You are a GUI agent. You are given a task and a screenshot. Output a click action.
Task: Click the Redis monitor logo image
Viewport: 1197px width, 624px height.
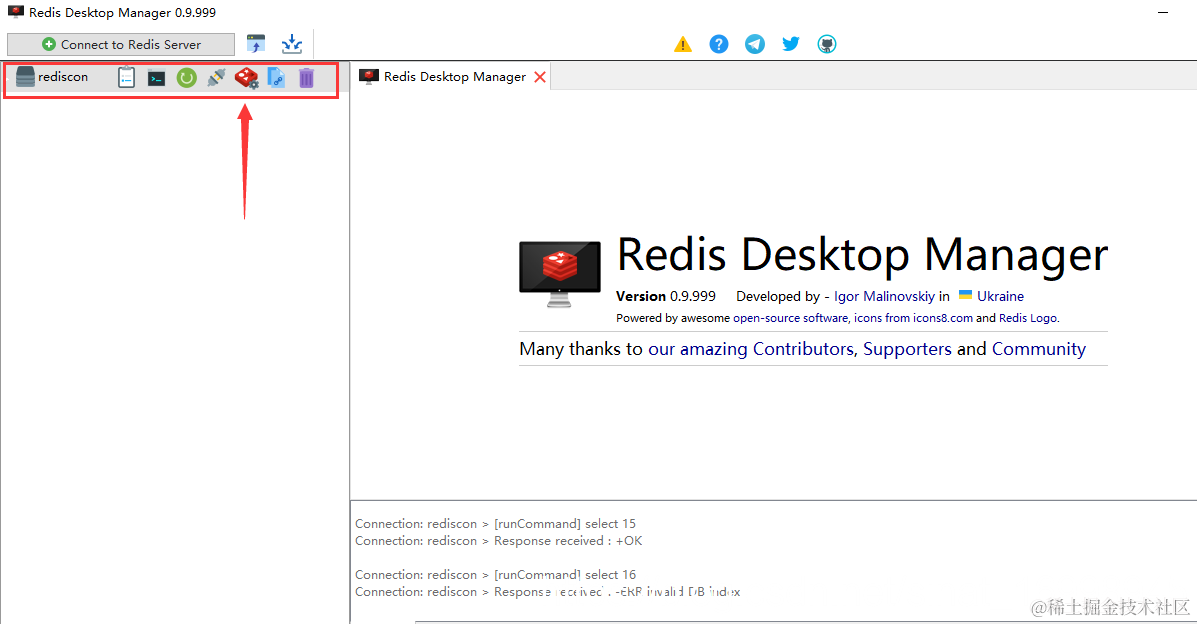pos(560,273)
